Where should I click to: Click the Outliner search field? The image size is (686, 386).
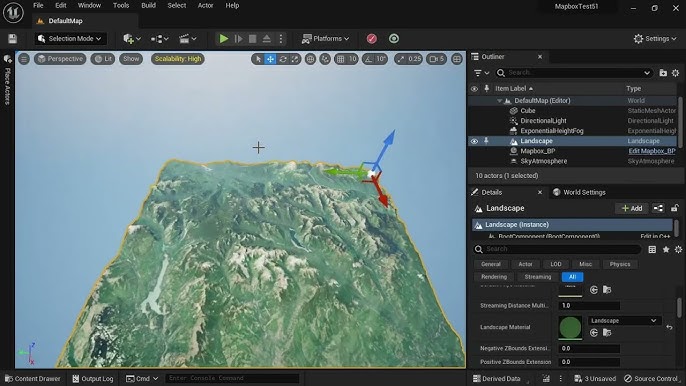(x=573, y=73)
